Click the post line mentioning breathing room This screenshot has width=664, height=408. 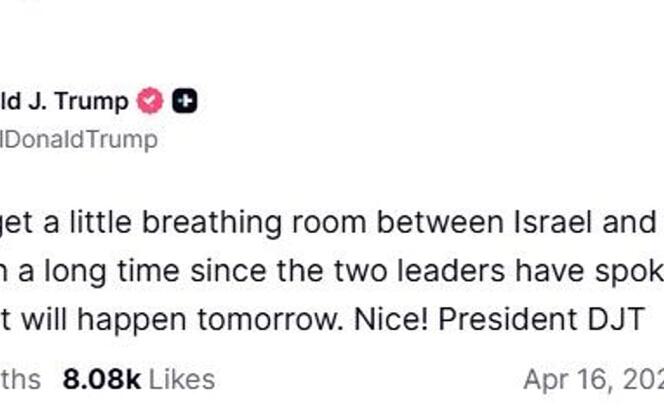[x=330, y=222]
